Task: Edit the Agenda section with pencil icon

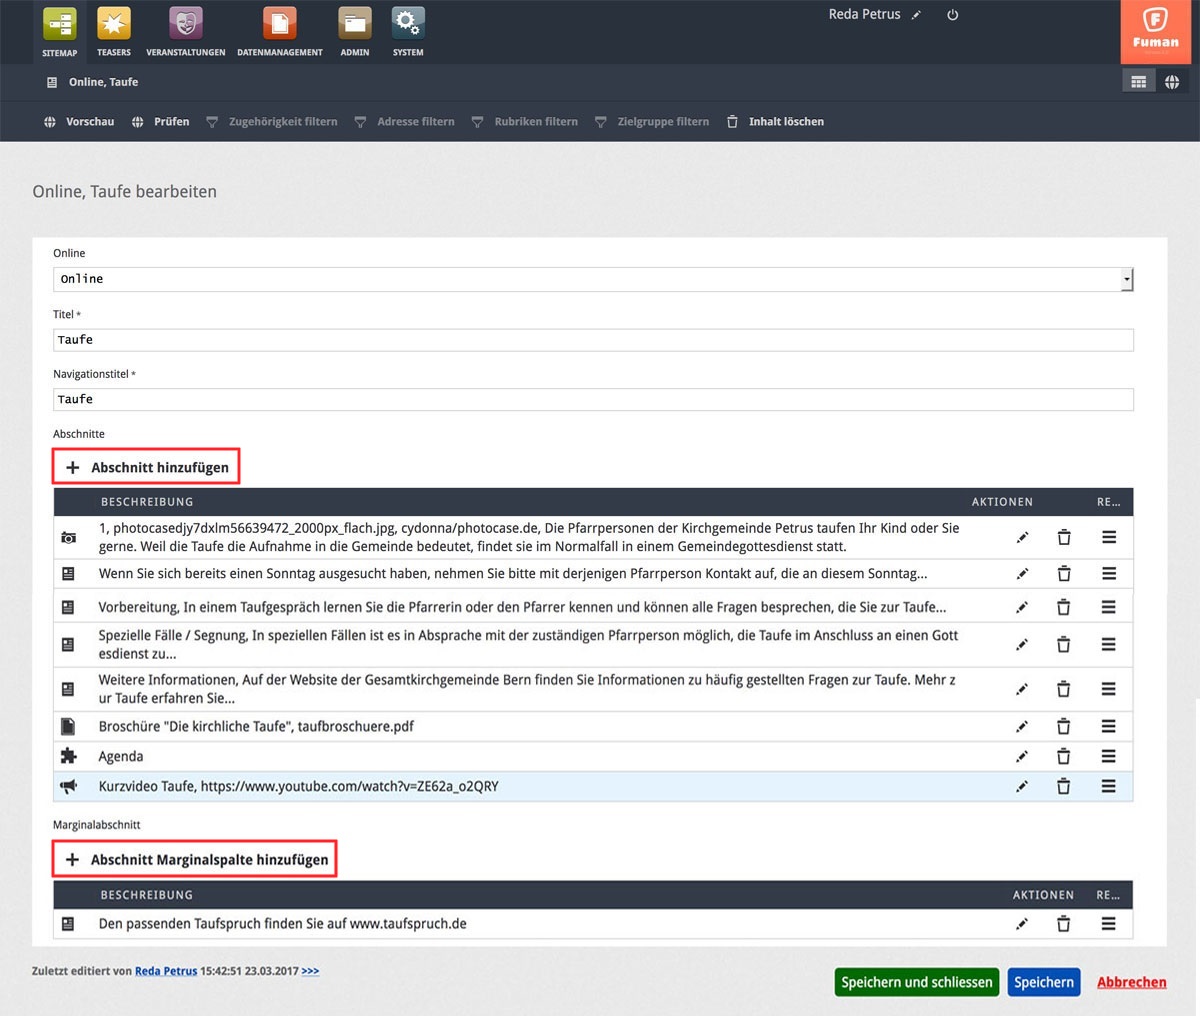Action: point(1022,757)
